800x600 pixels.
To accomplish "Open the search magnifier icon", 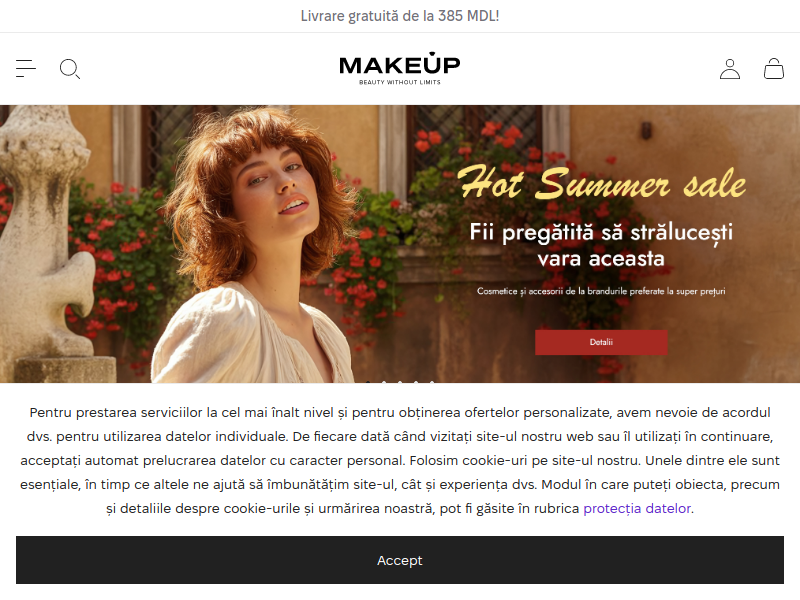I will point(70,69).
